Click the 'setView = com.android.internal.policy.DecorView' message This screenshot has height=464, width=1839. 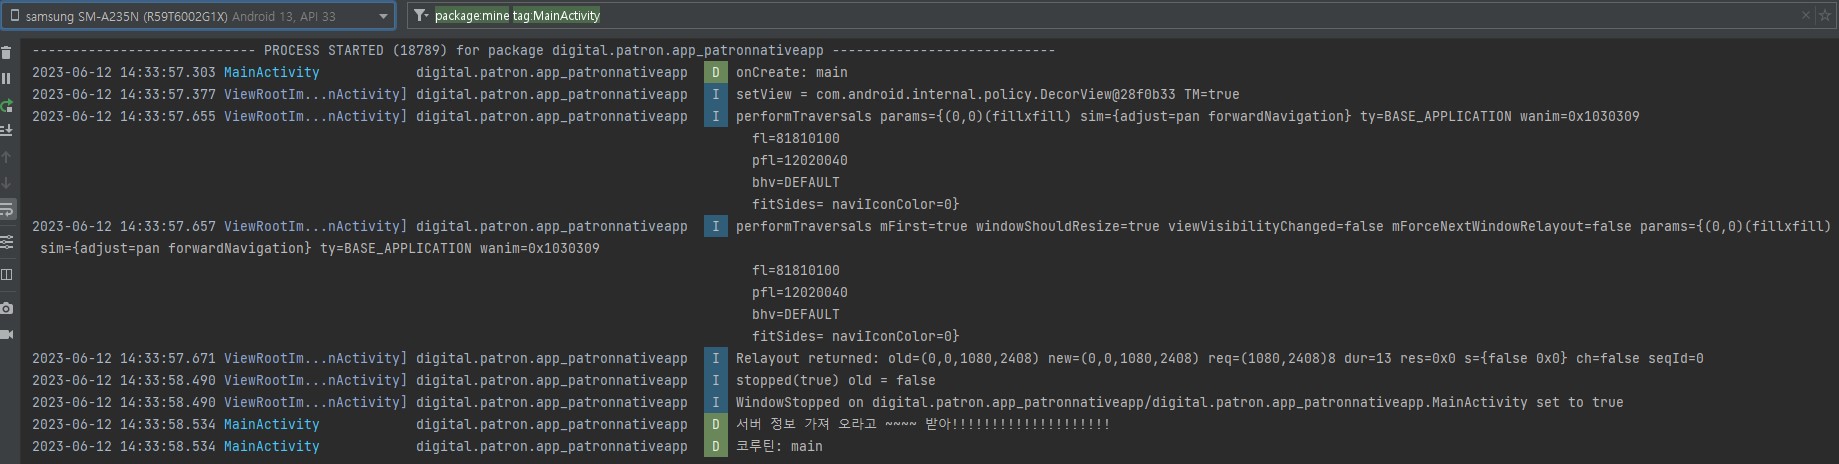[988, 94]
